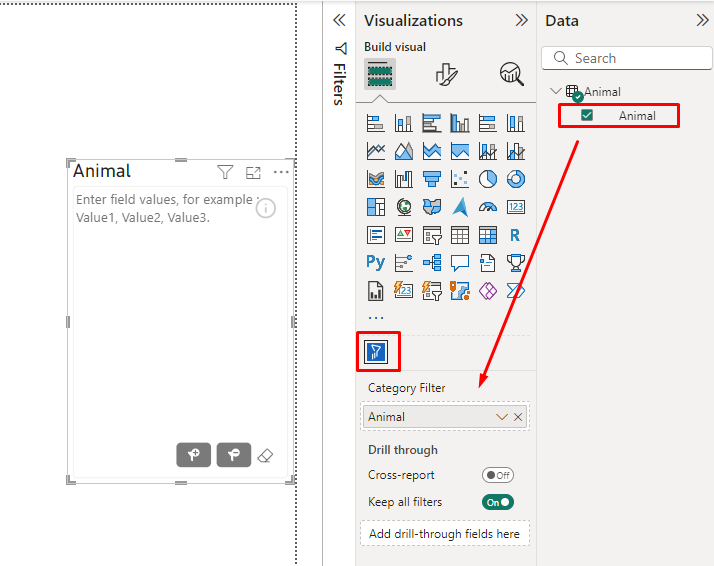Viewport: 714px width, 566px height.
Task: Select the Treemap visual
Action: tap(376, 207)
